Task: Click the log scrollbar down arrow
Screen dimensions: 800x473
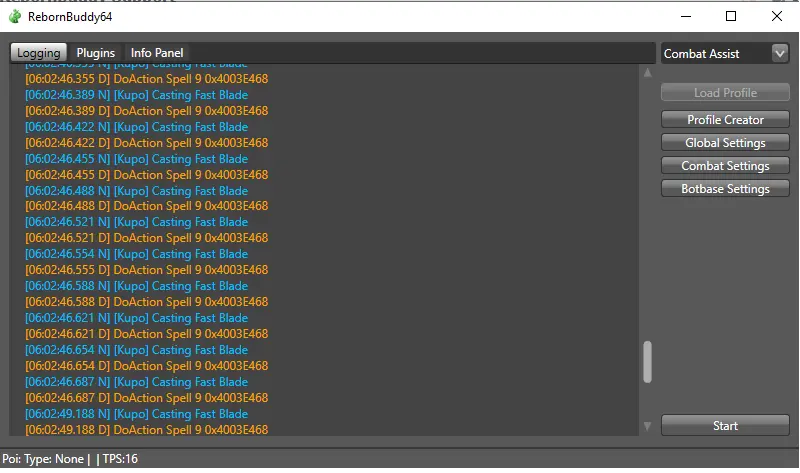Action: tap(647, 426)
